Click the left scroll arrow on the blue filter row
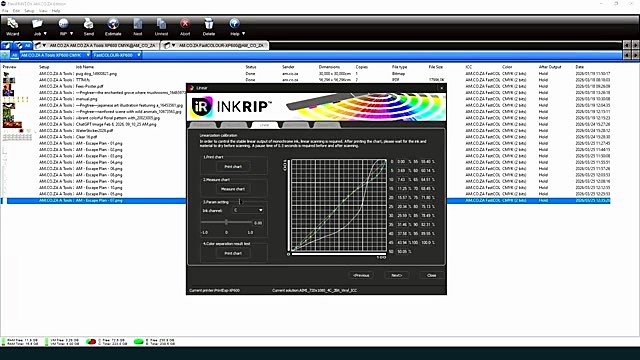640x360 pixels. (x=627, y=55)
